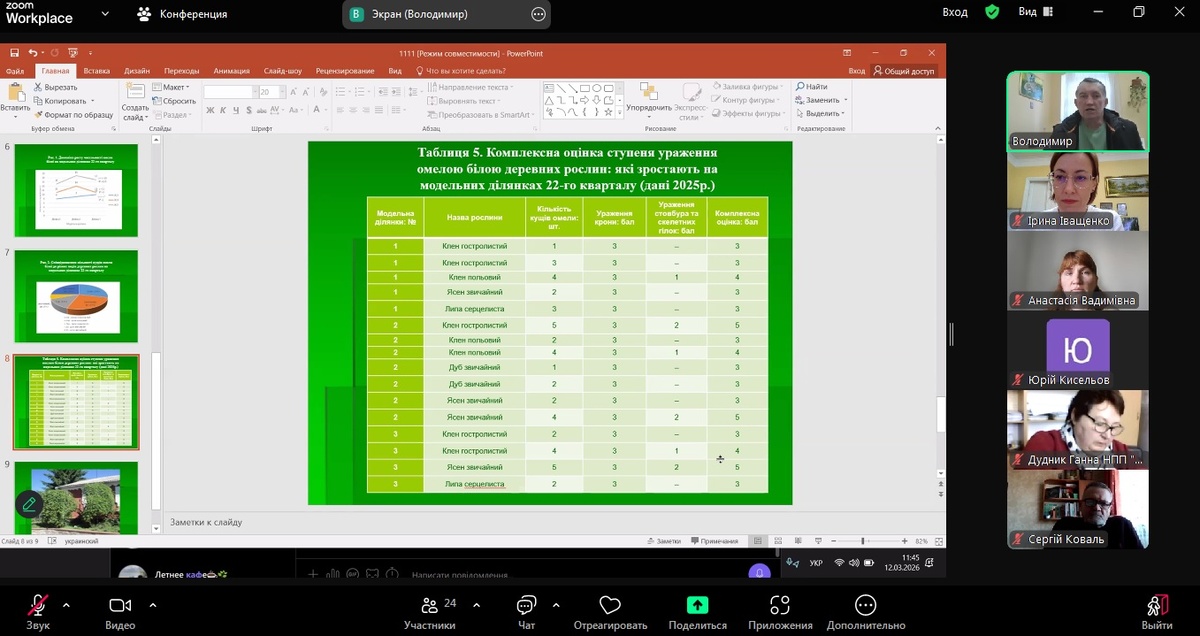Select Ірина Іващенко participant video tile

click(x=1078, y=191)
